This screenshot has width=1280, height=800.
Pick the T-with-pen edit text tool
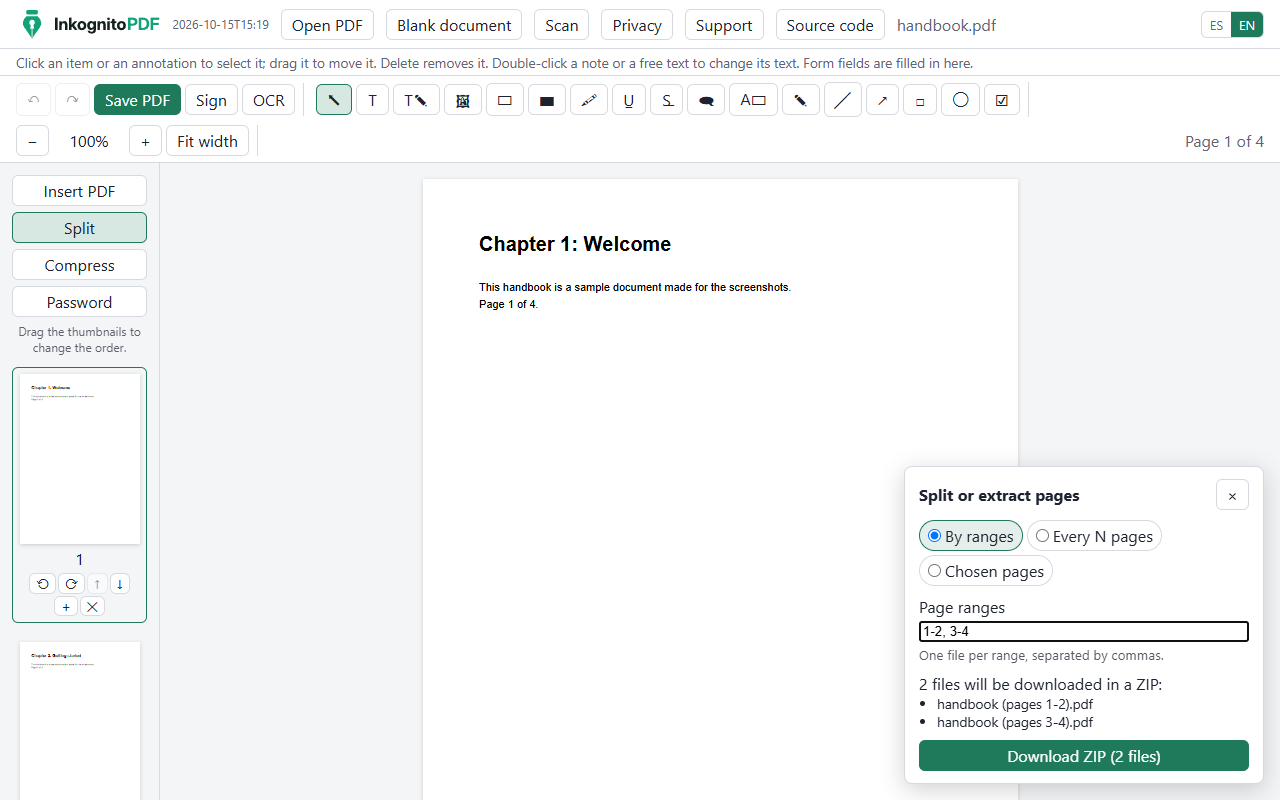coord(416,100)
